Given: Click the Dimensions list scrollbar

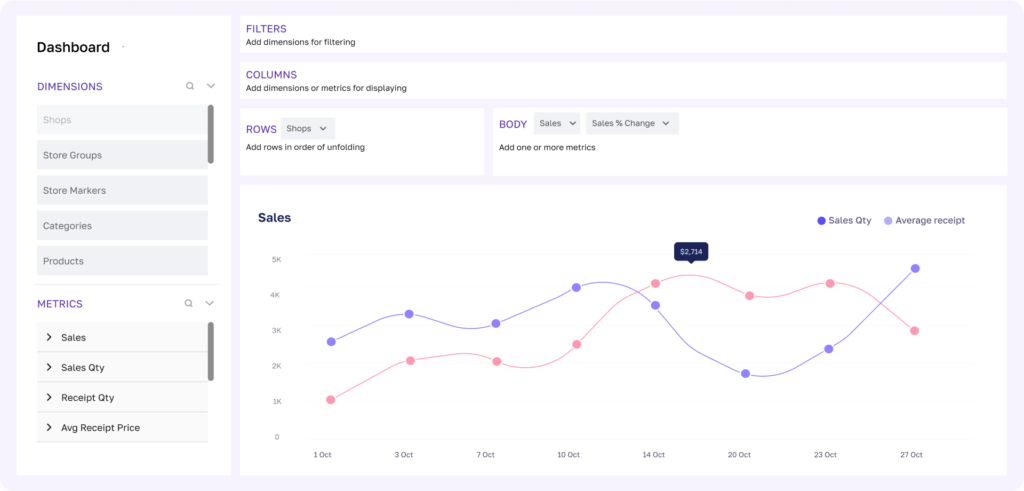Looking at the screenshot, I should tap(211, 134).
